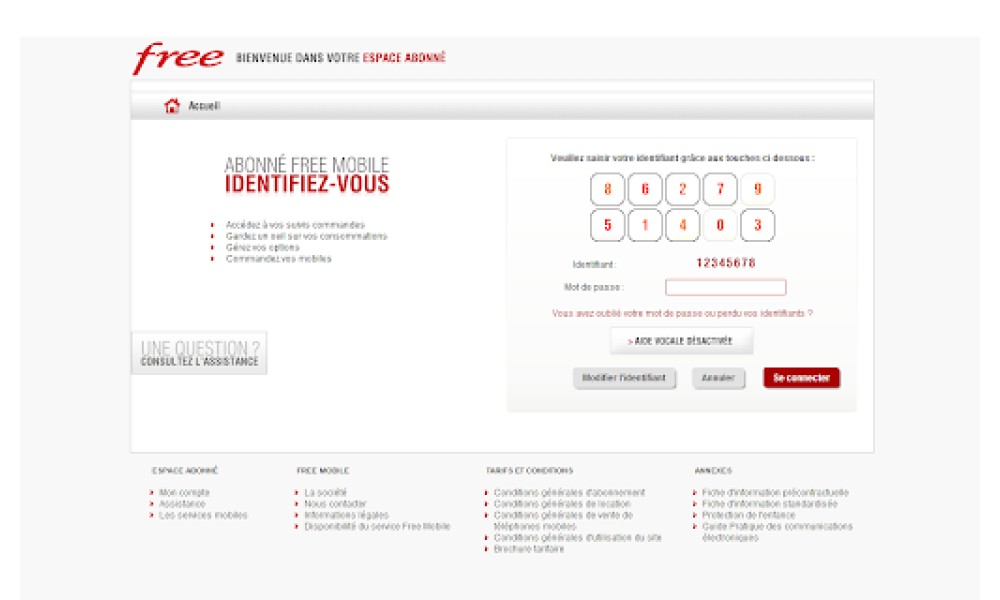Open Fiche d'information standardisée link
Image resolution: width=1000 pixels, height=600 pixels.
pyautogui.click(x=770, y=504)
